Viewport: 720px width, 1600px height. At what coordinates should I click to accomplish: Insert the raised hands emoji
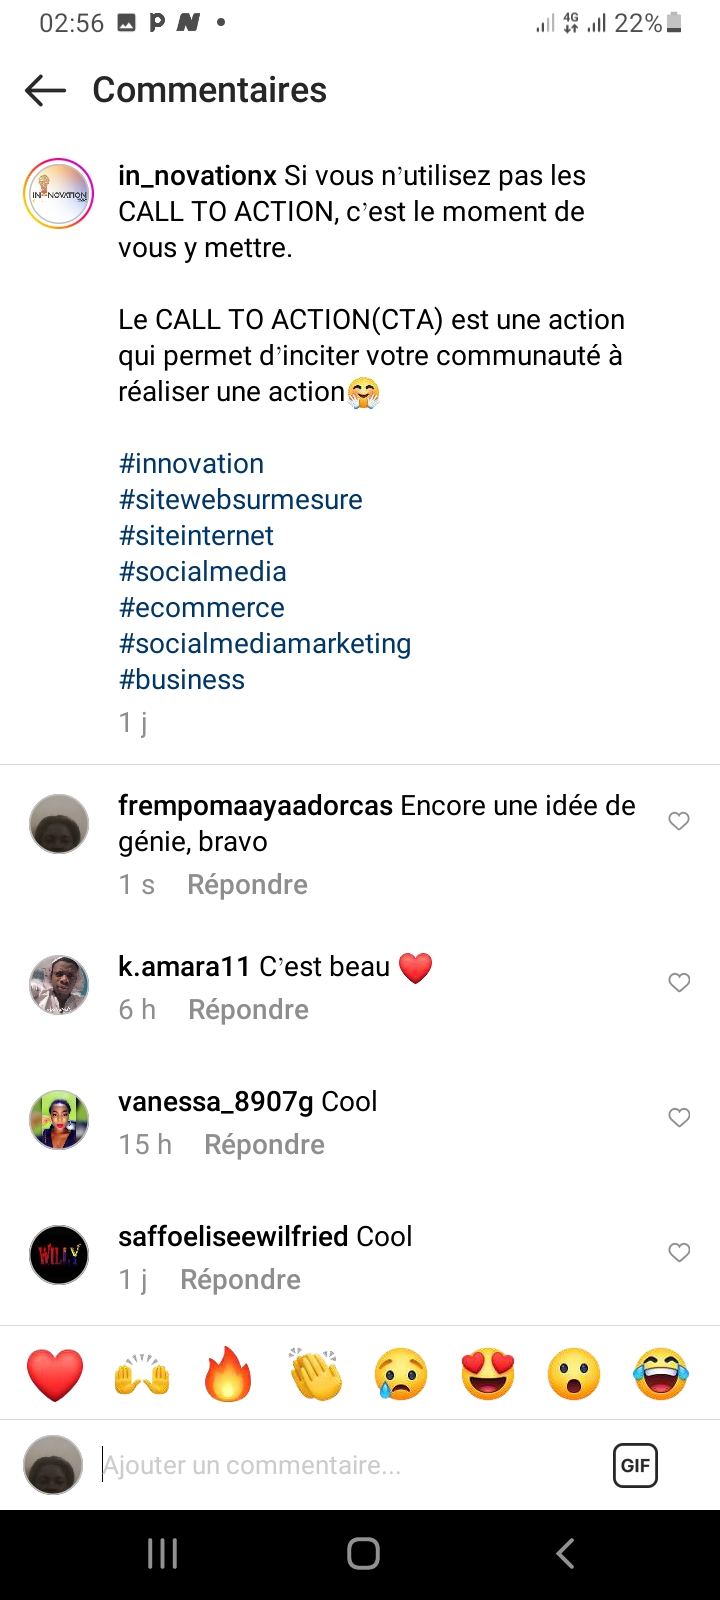point(142,1374)
